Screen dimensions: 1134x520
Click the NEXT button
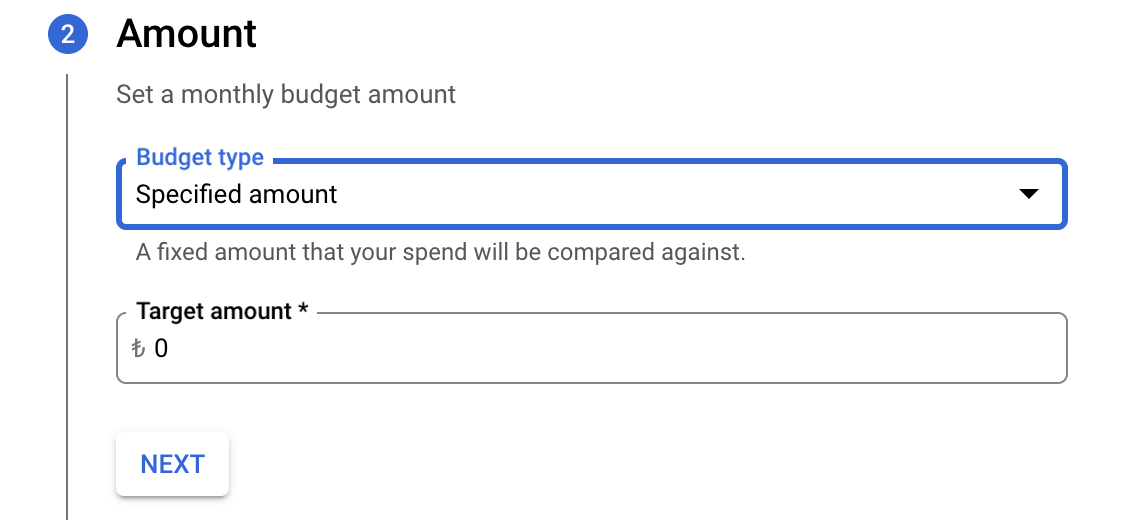(172, 464)
